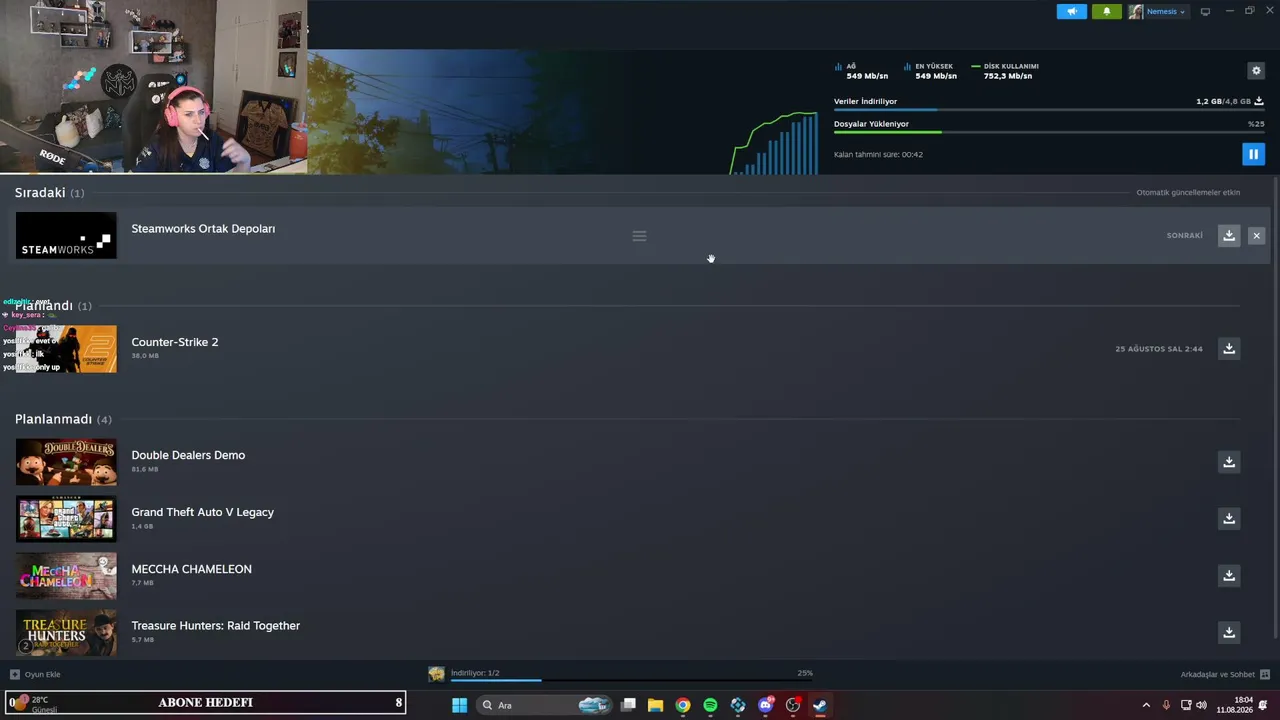Image resolution: width=1280 pixels, height=720 pixels.
Task: Open Spotify from the taskbar
Action: (710, 705)
